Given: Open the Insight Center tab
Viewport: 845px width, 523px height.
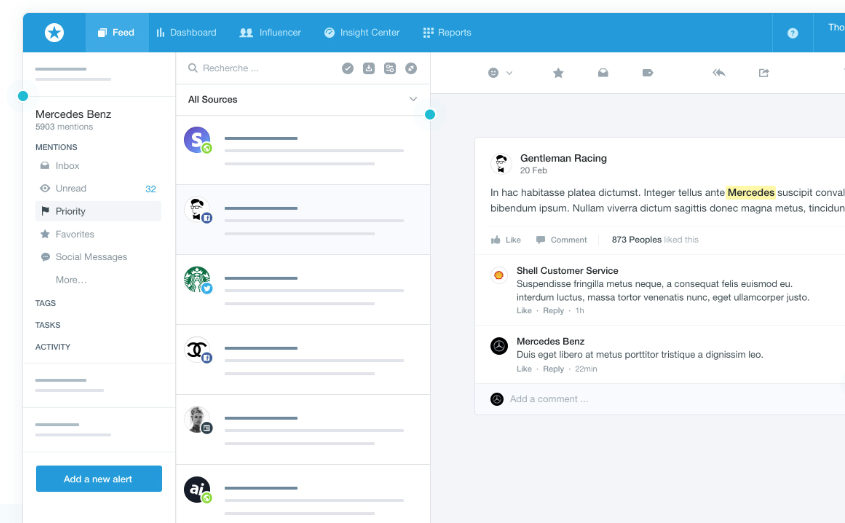Looking at the screenshot, I should click(x=362, y=32).
